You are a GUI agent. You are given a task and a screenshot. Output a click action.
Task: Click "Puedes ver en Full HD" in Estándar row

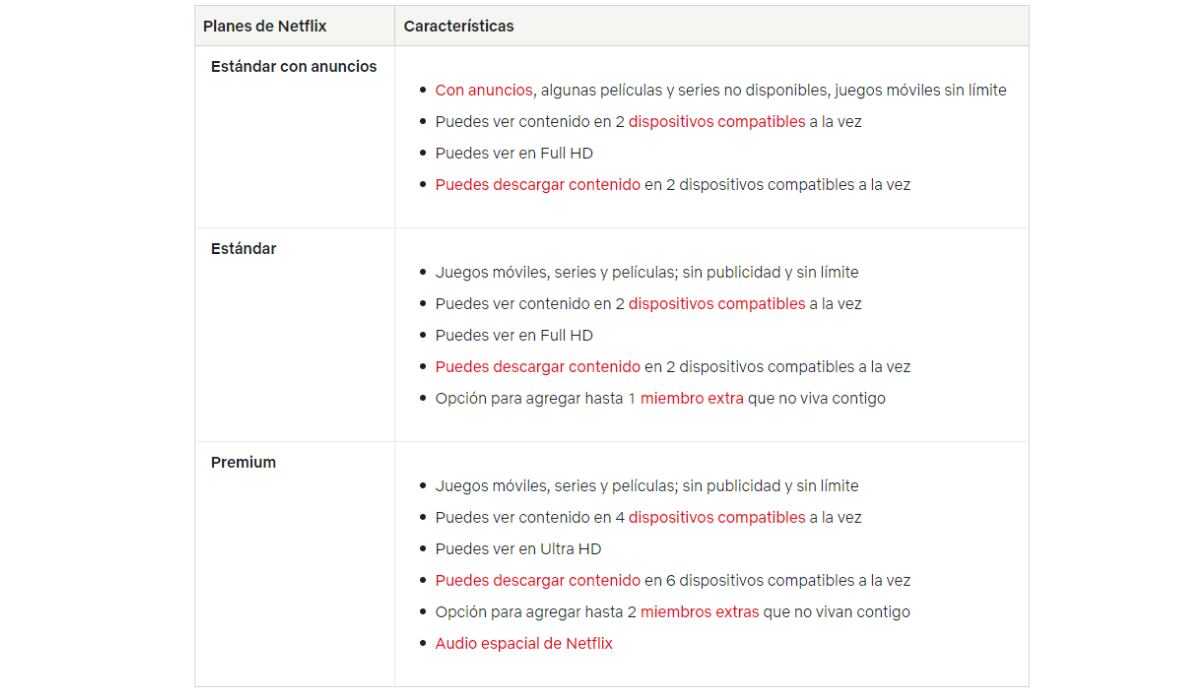tap(514, 335)
